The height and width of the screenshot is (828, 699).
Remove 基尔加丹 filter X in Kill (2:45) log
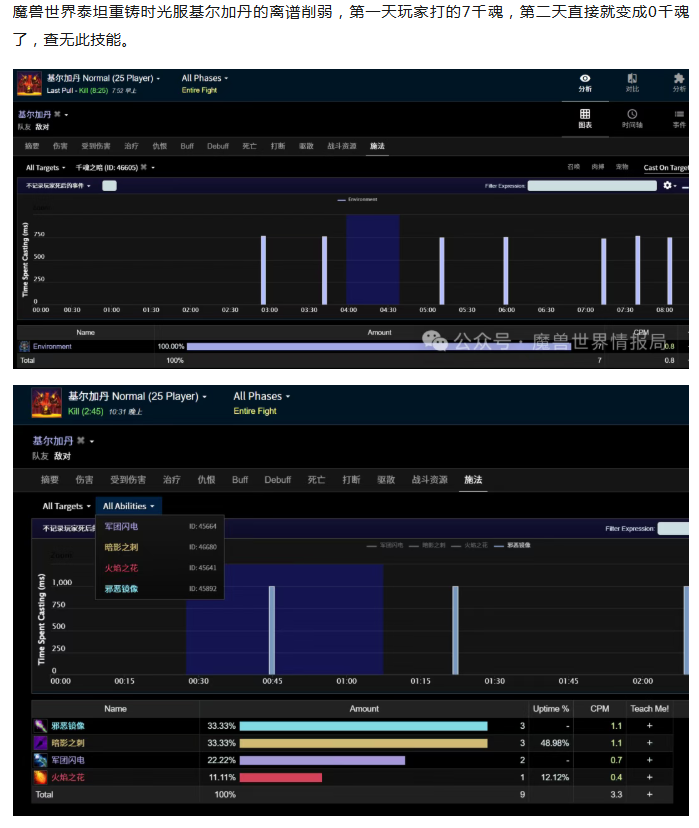tap(81, 440)
